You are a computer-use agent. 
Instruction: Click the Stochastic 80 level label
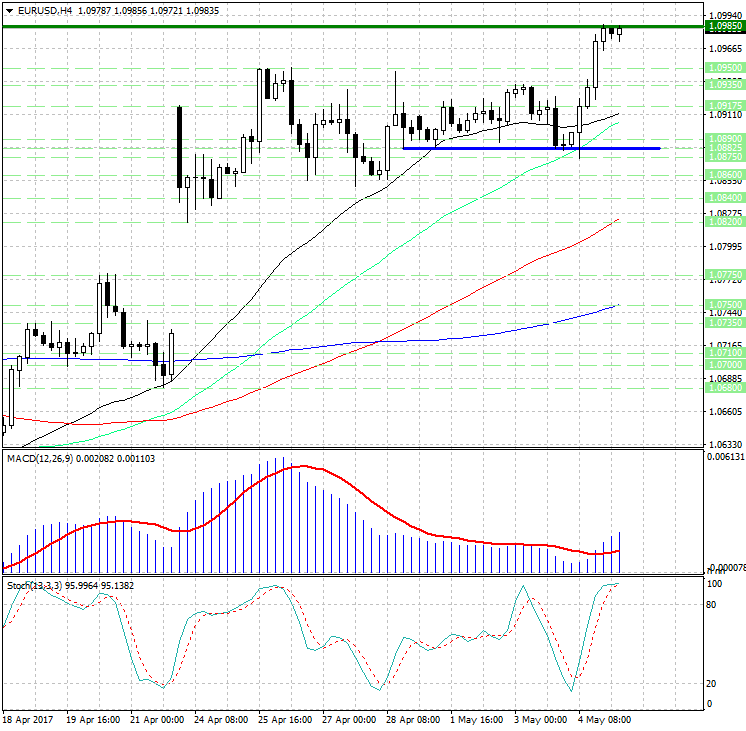[x=711, y=605]
